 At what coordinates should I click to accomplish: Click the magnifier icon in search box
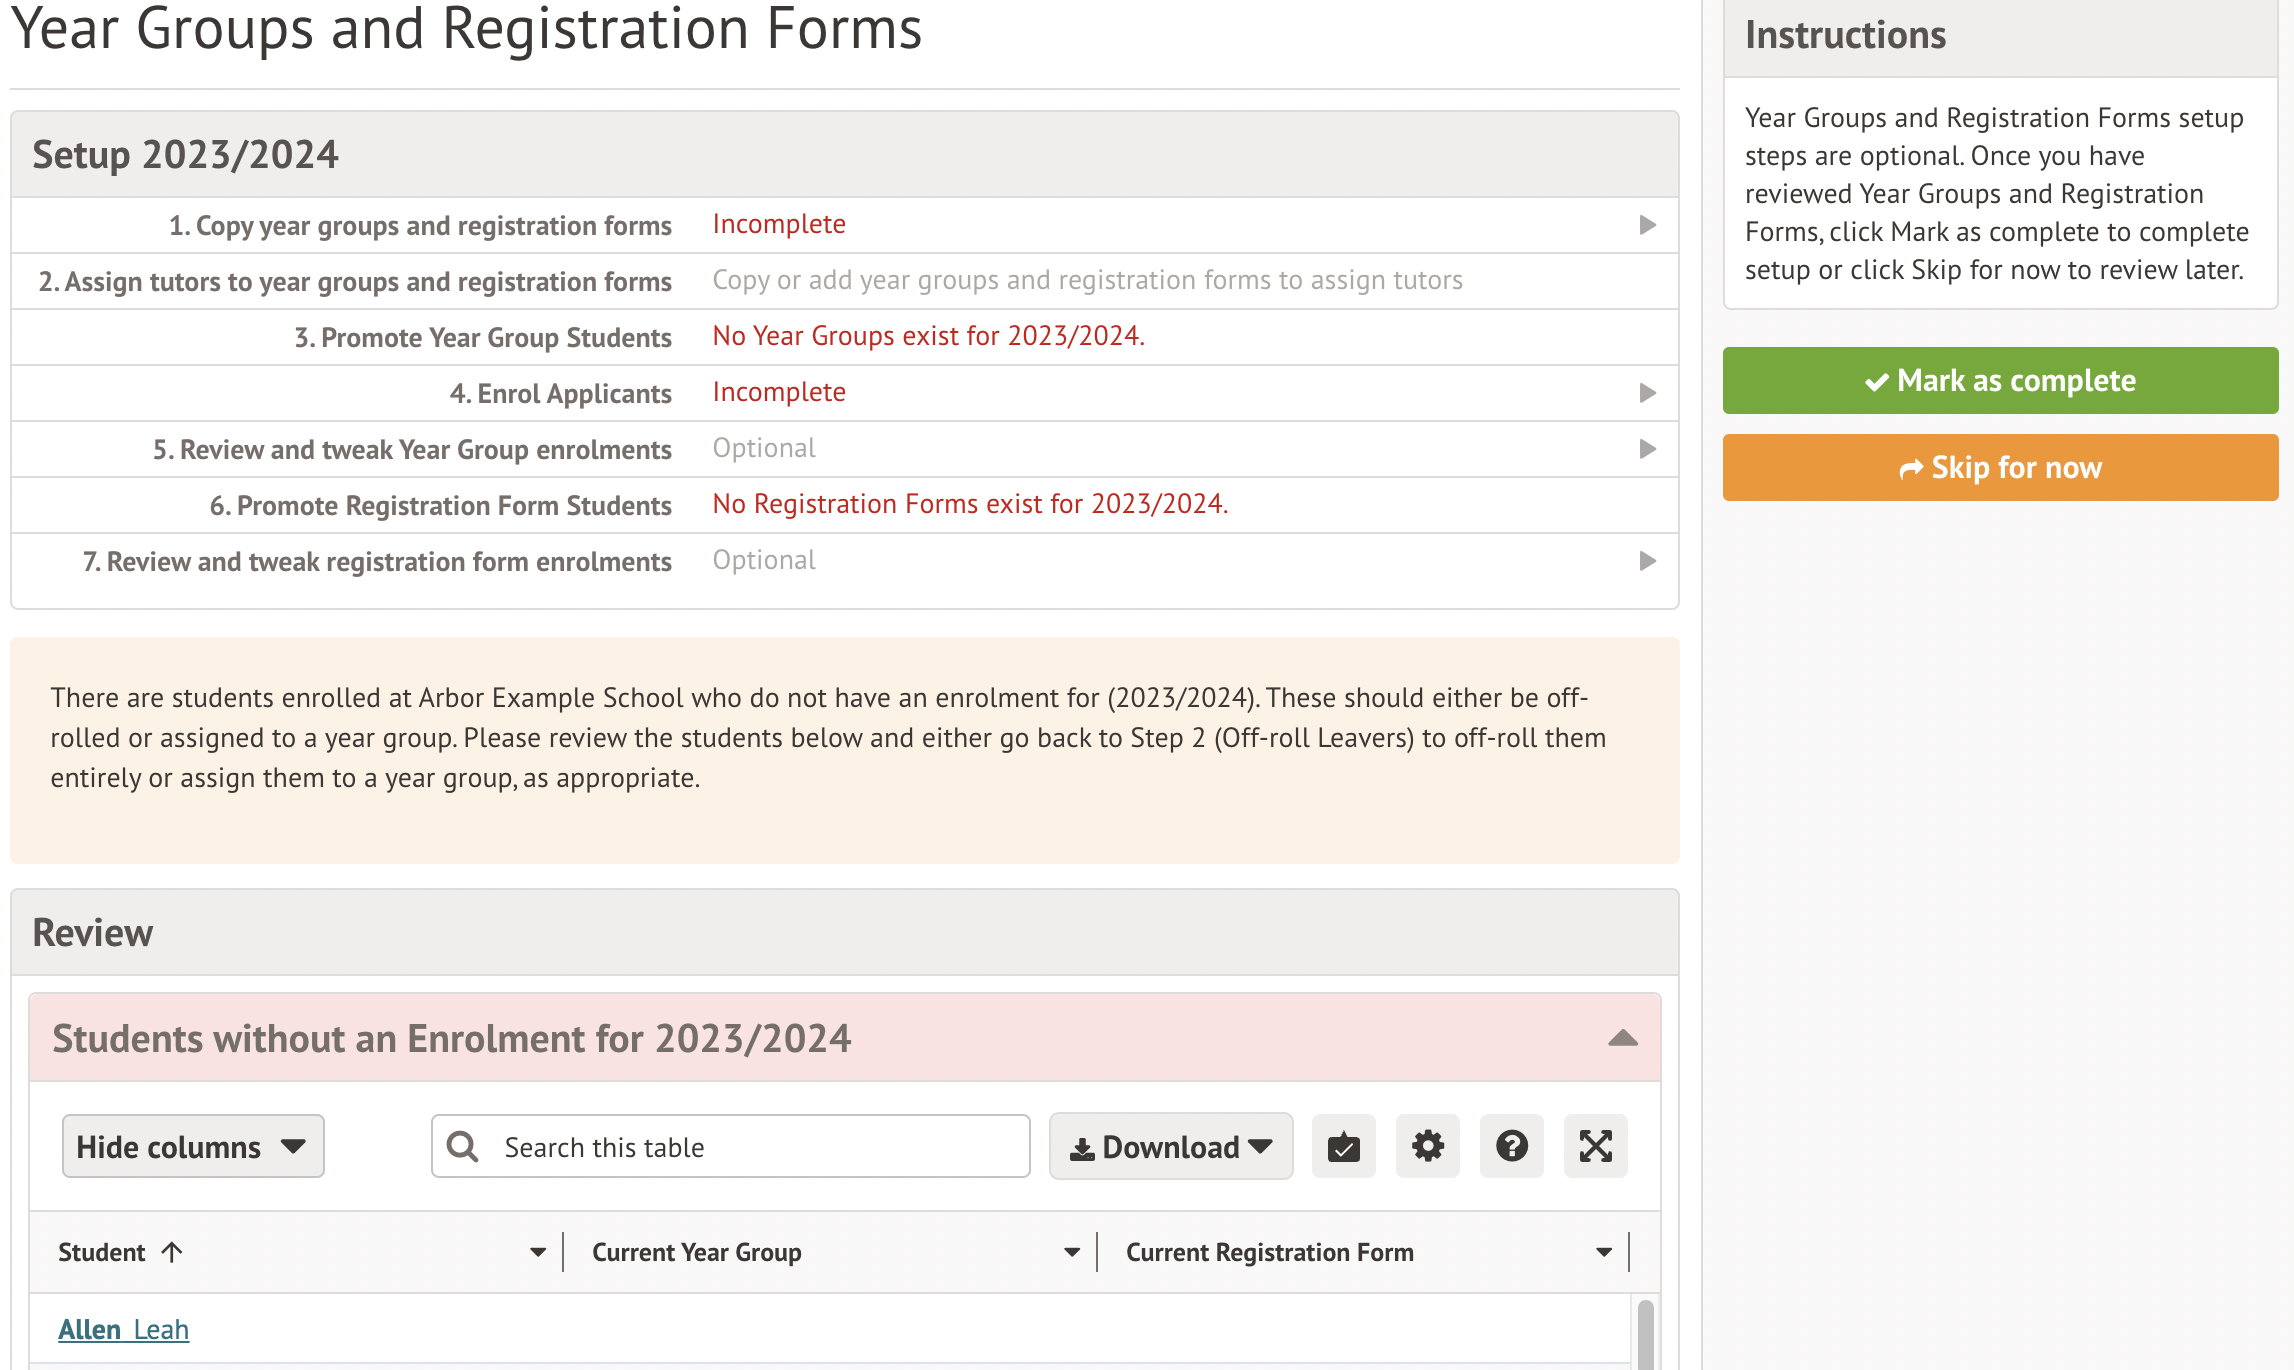pos(462,1146)
